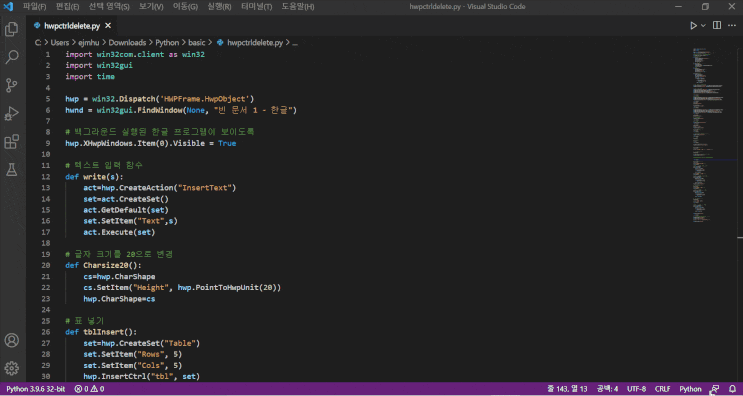743x396 pixels.
Task: Open the 도움말(H) menu
Action: 298,7
